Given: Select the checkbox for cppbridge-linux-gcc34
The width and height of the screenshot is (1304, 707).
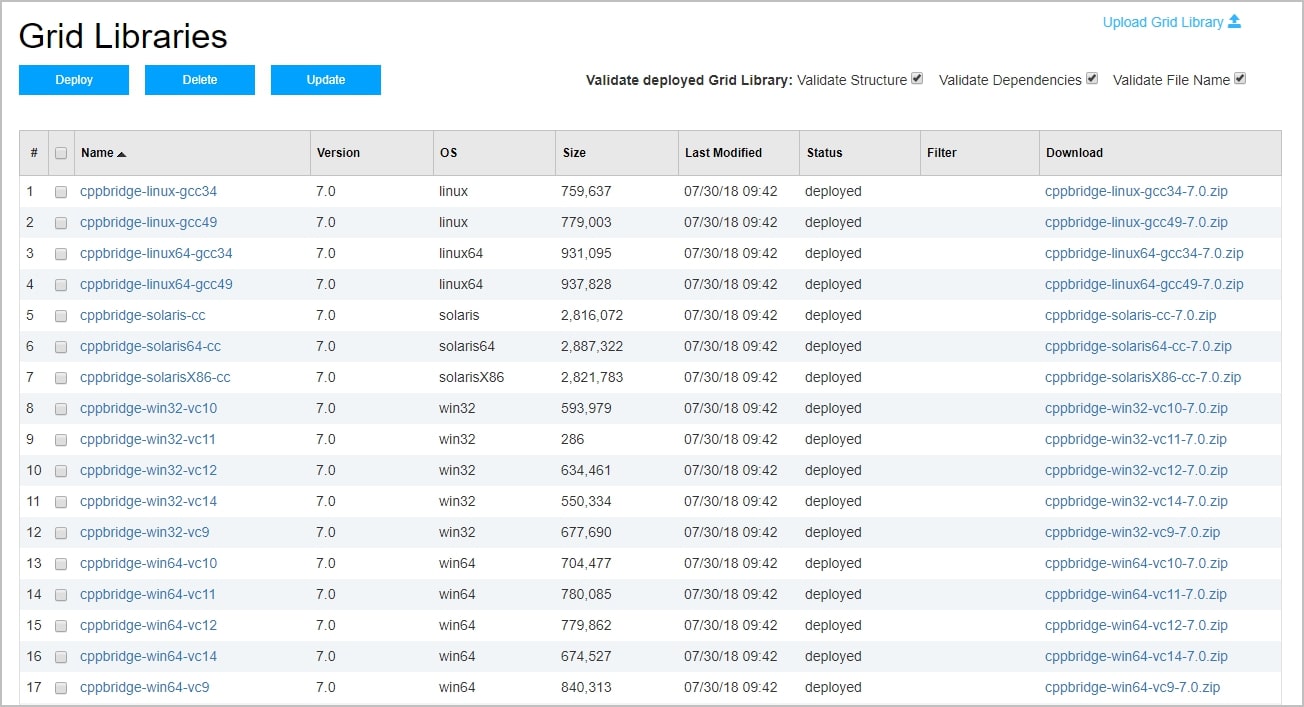Looking at the screenshot, I should click(61, 191).
